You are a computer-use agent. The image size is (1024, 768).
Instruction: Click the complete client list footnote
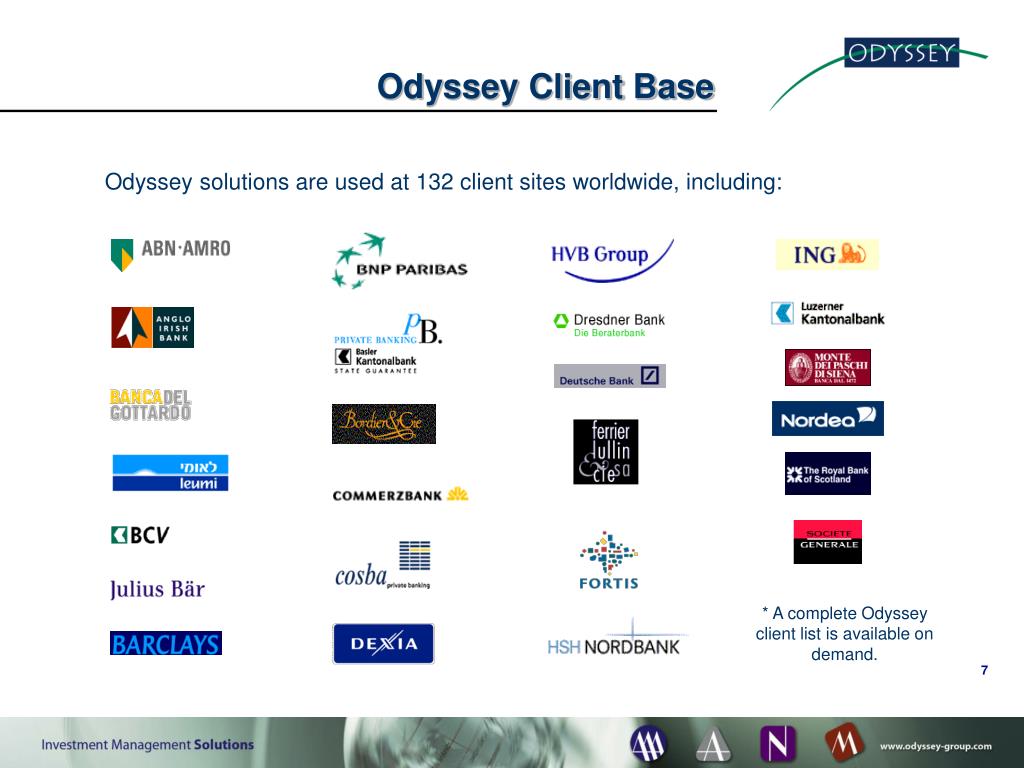pyautogui.click(x=844, y=633)
